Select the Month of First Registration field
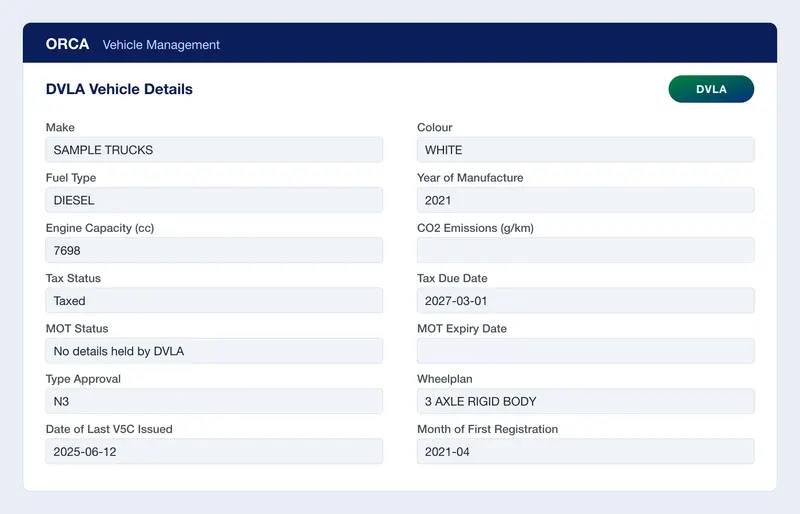The height and width of the screenshot is (514, 800). click(585, 451)
